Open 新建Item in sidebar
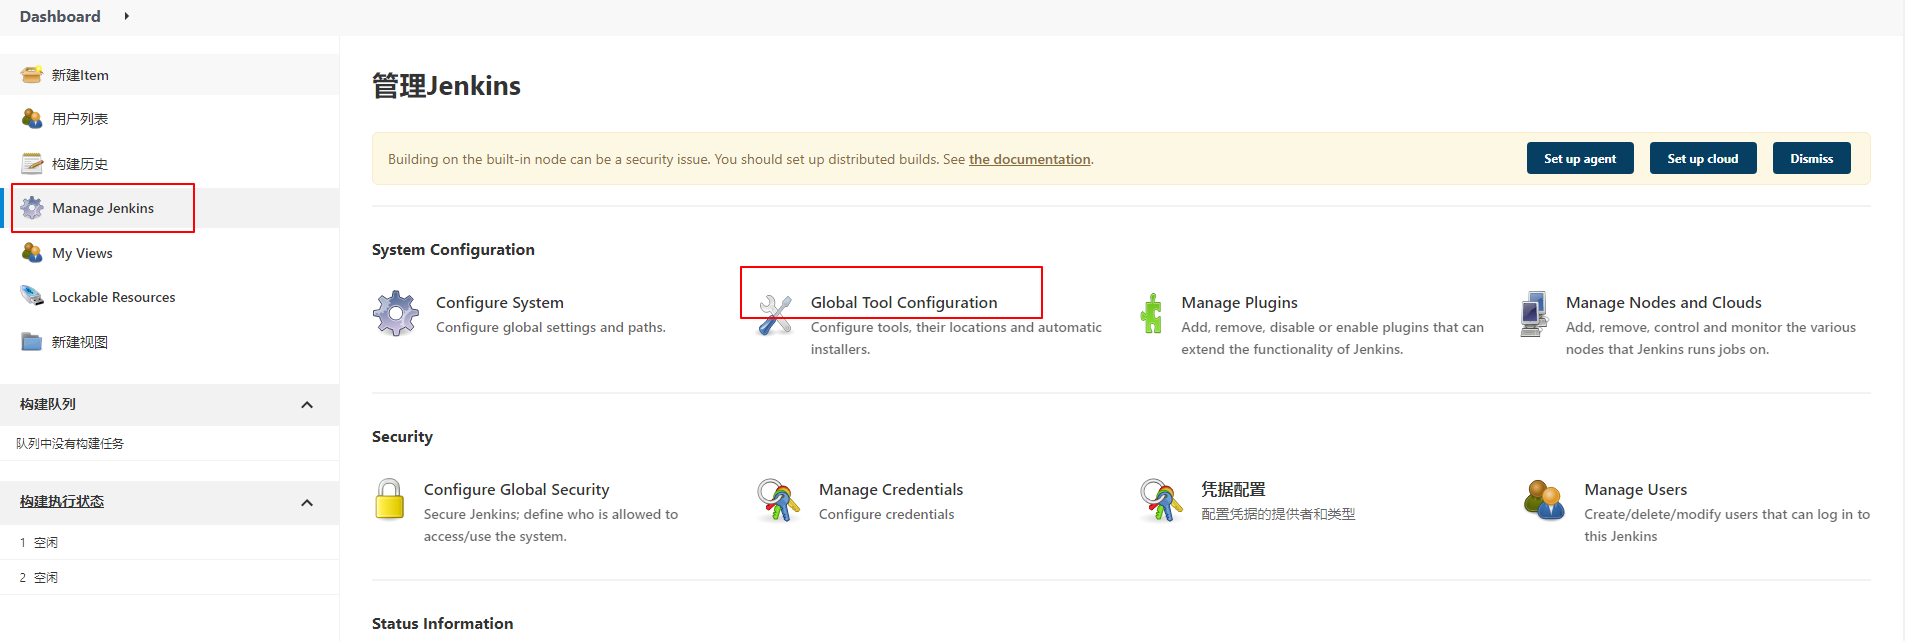This screenshot has width=1905, height=641. (x=80, y=75)
